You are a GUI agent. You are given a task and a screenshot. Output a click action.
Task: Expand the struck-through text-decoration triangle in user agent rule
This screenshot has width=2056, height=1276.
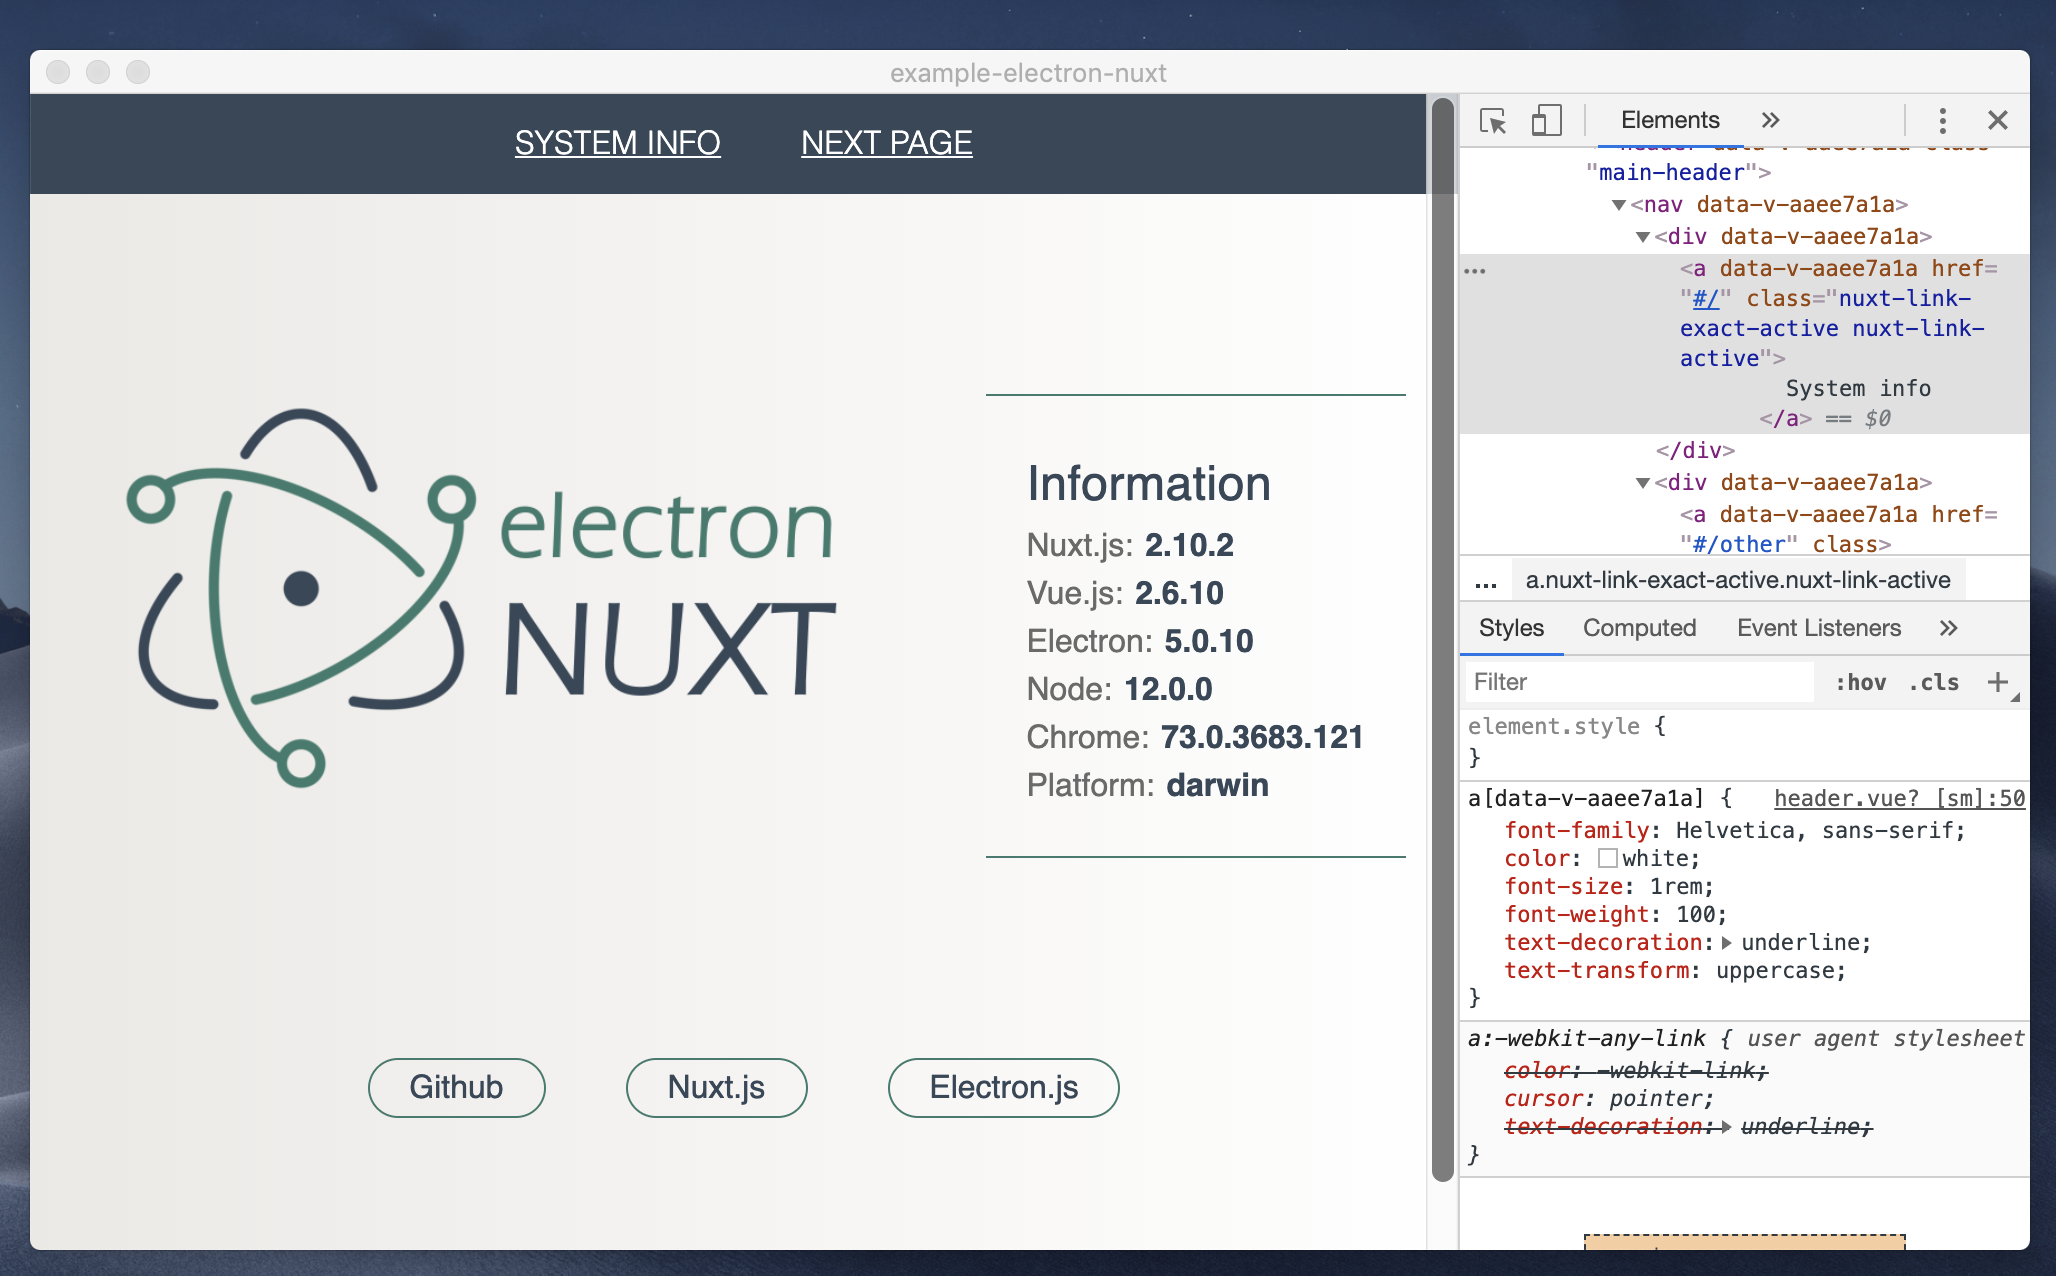(1726, 1126)
